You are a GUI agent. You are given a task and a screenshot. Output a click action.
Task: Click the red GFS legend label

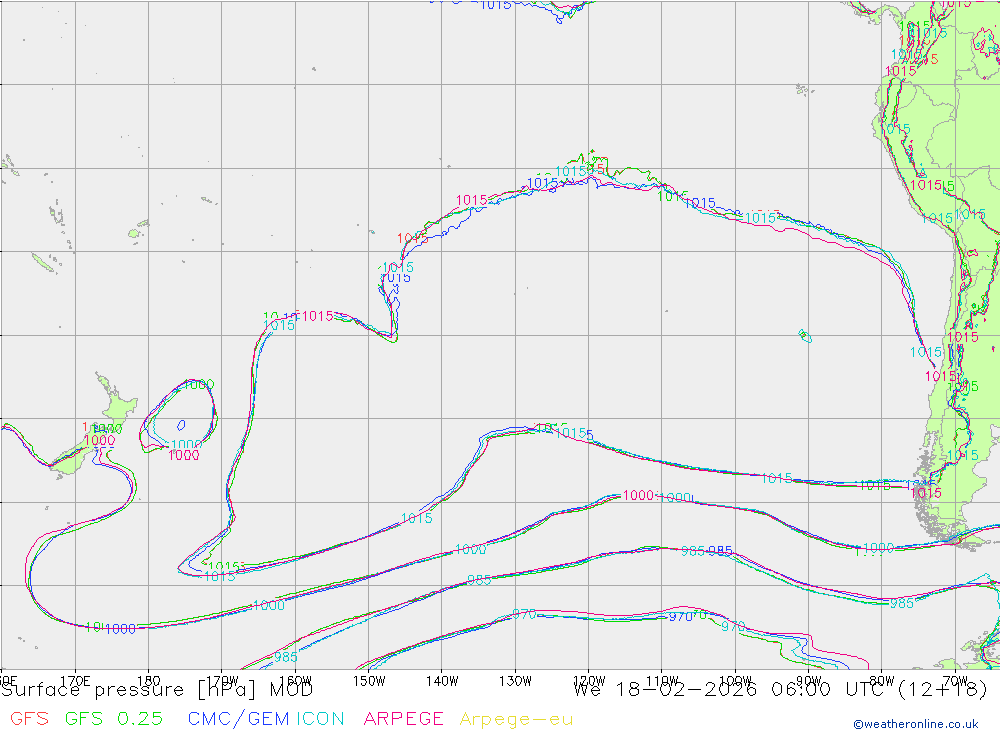point(29,719)
